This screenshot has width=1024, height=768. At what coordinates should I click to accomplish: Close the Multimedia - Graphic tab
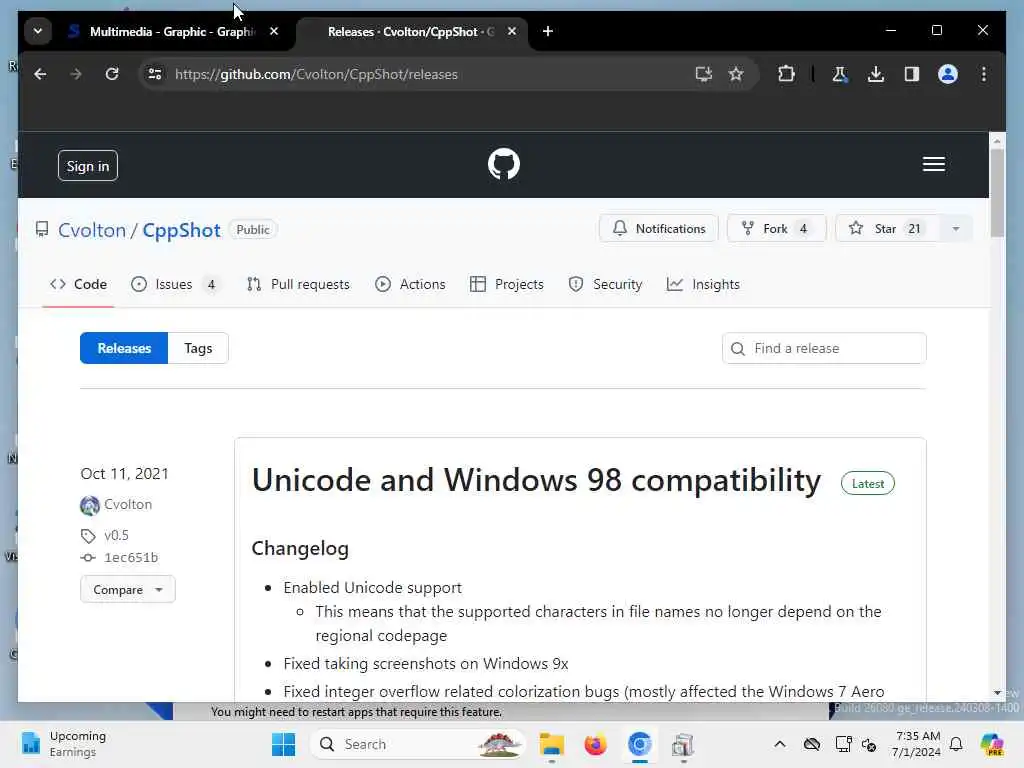[x=274, y=31]
